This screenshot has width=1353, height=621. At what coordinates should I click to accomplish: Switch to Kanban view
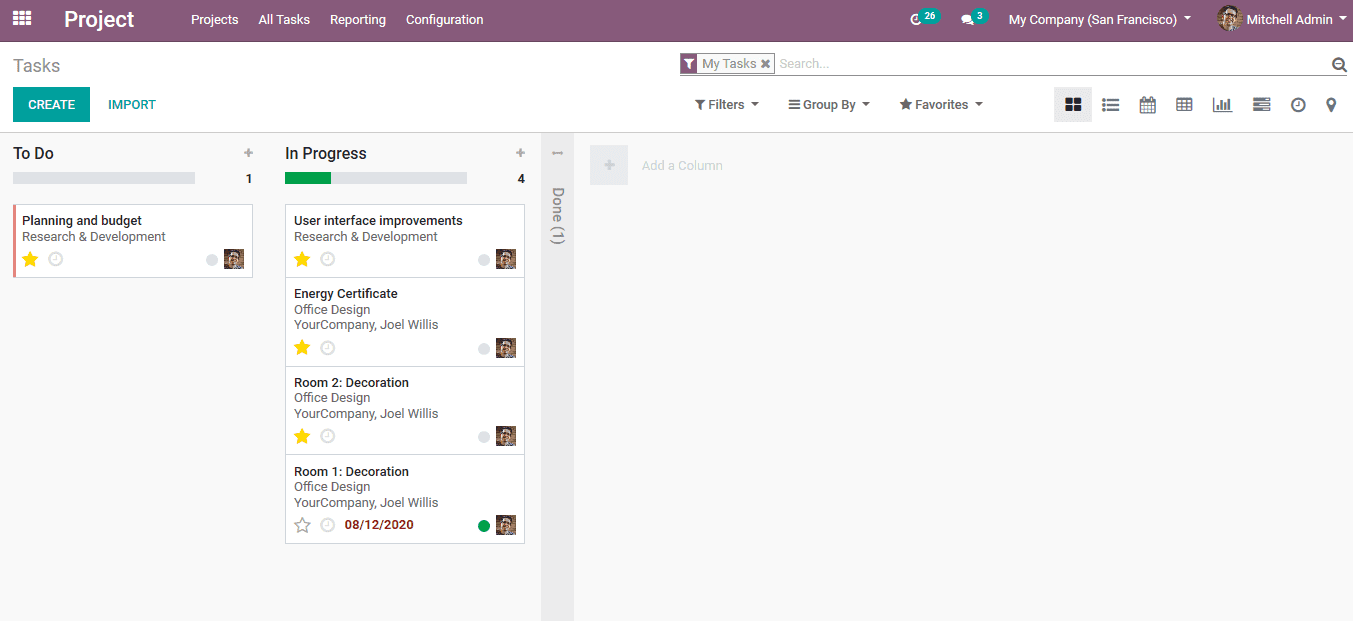[x=1073, y=104]
